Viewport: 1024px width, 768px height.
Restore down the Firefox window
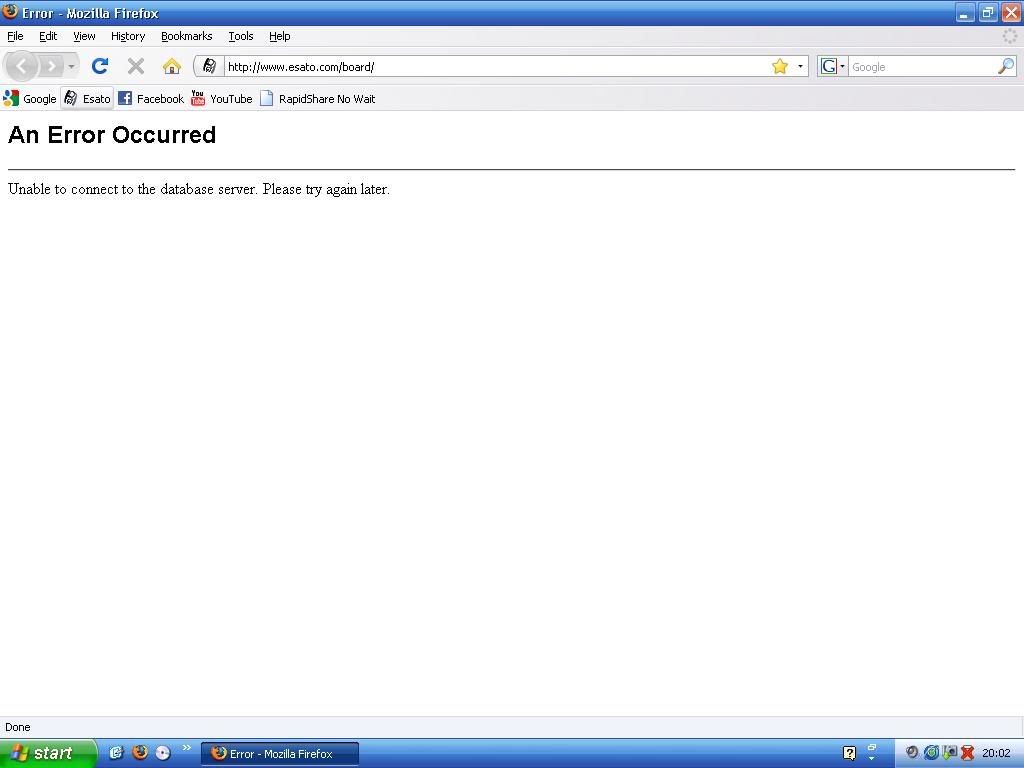[x=988, y=12]
